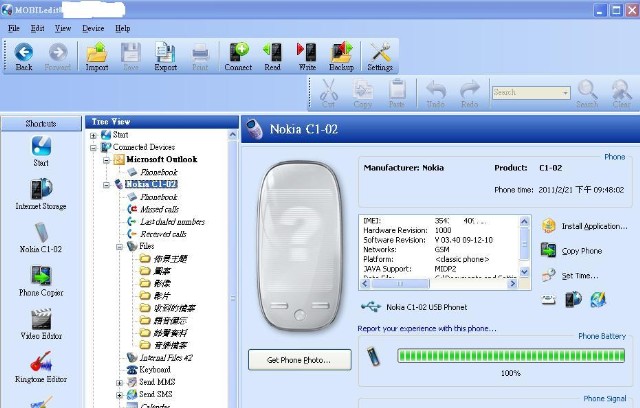Screen dimensions: 640x408
Task: Click the phone battery level bar
Action: tap(510, 356)
